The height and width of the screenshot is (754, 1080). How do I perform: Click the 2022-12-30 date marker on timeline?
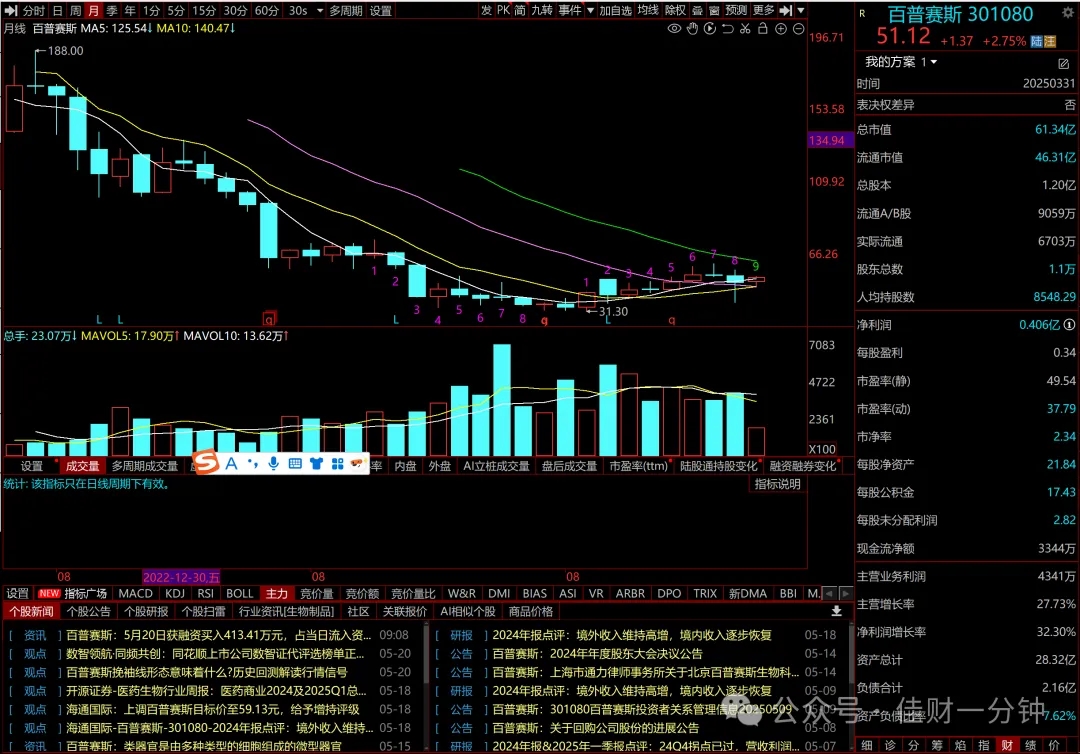point(181,577)
